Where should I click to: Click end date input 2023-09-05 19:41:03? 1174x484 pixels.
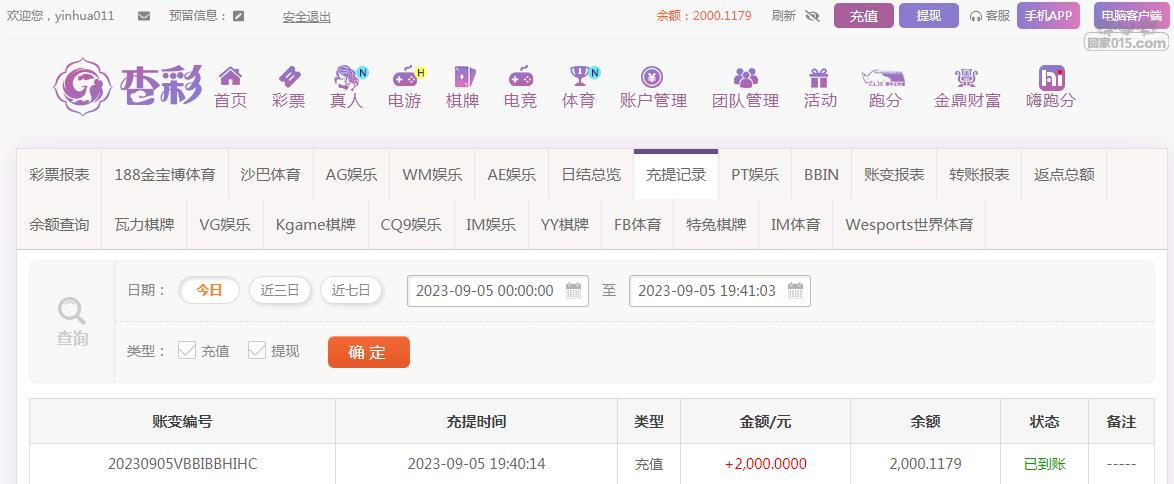point(720,291)
